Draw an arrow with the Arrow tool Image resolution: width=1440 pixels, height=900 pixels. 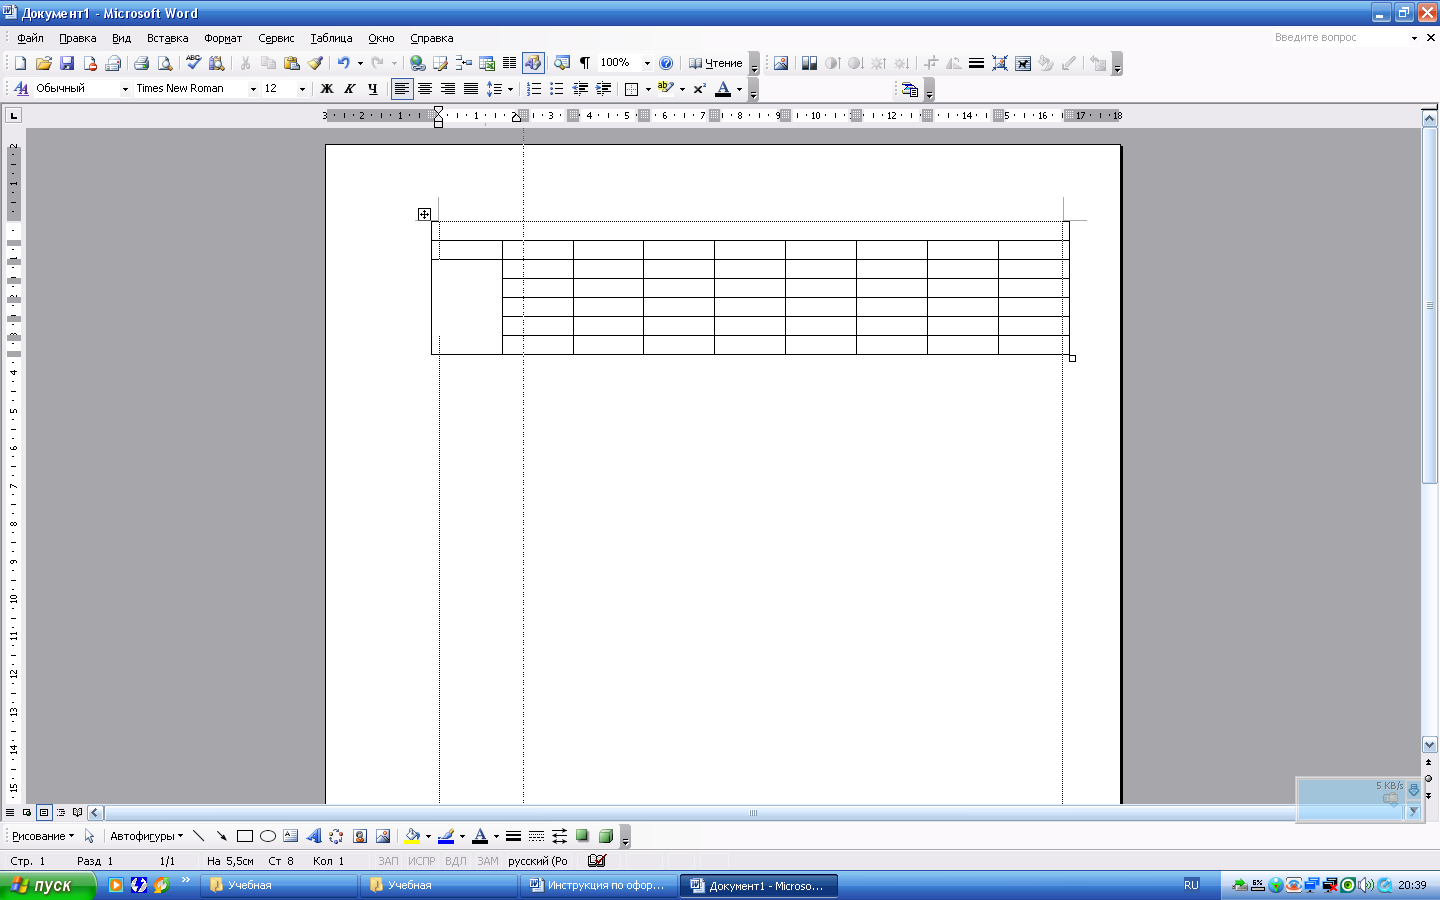click(221, 836)
